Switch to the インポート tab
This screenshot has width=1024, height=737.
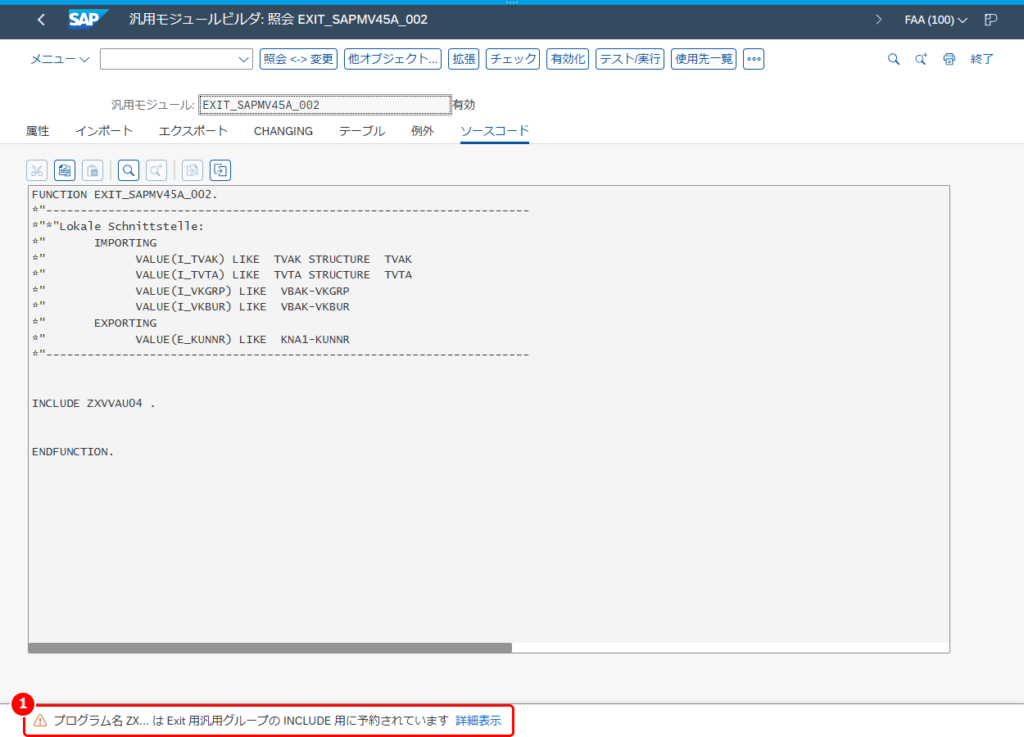[x=104, y=131]
